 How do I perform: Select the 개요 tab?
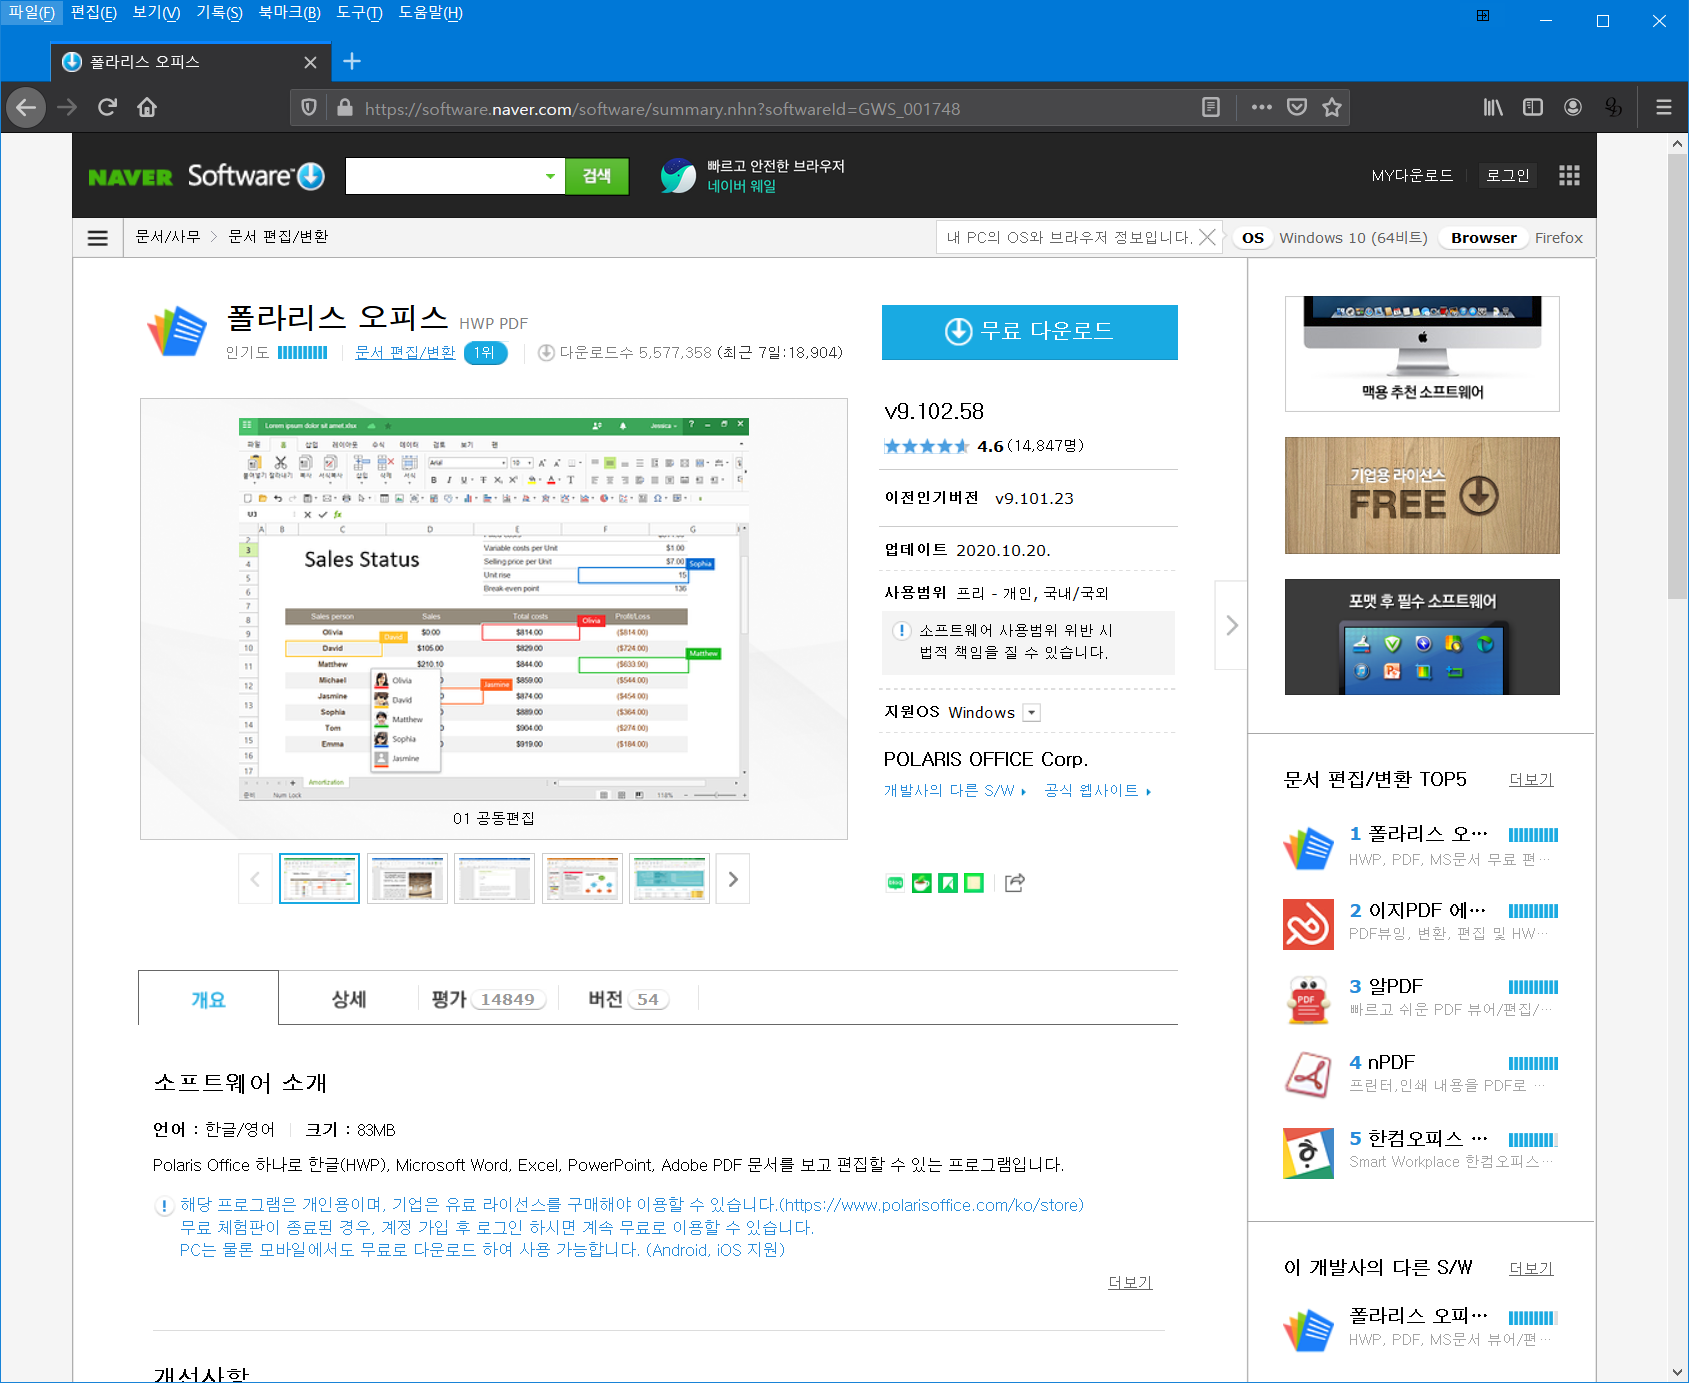coord(208,999)
